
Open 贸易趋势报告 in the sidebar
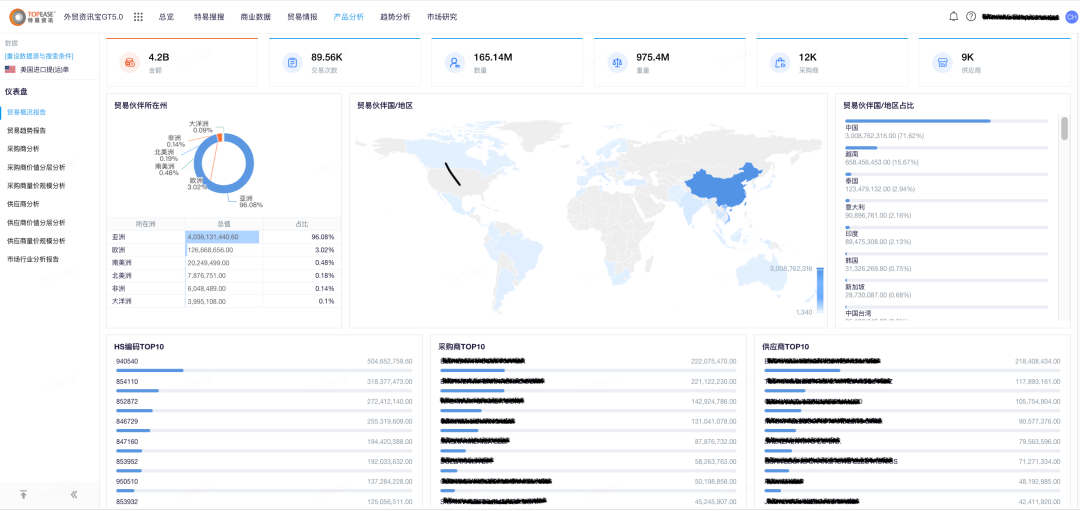click(26, 130)
